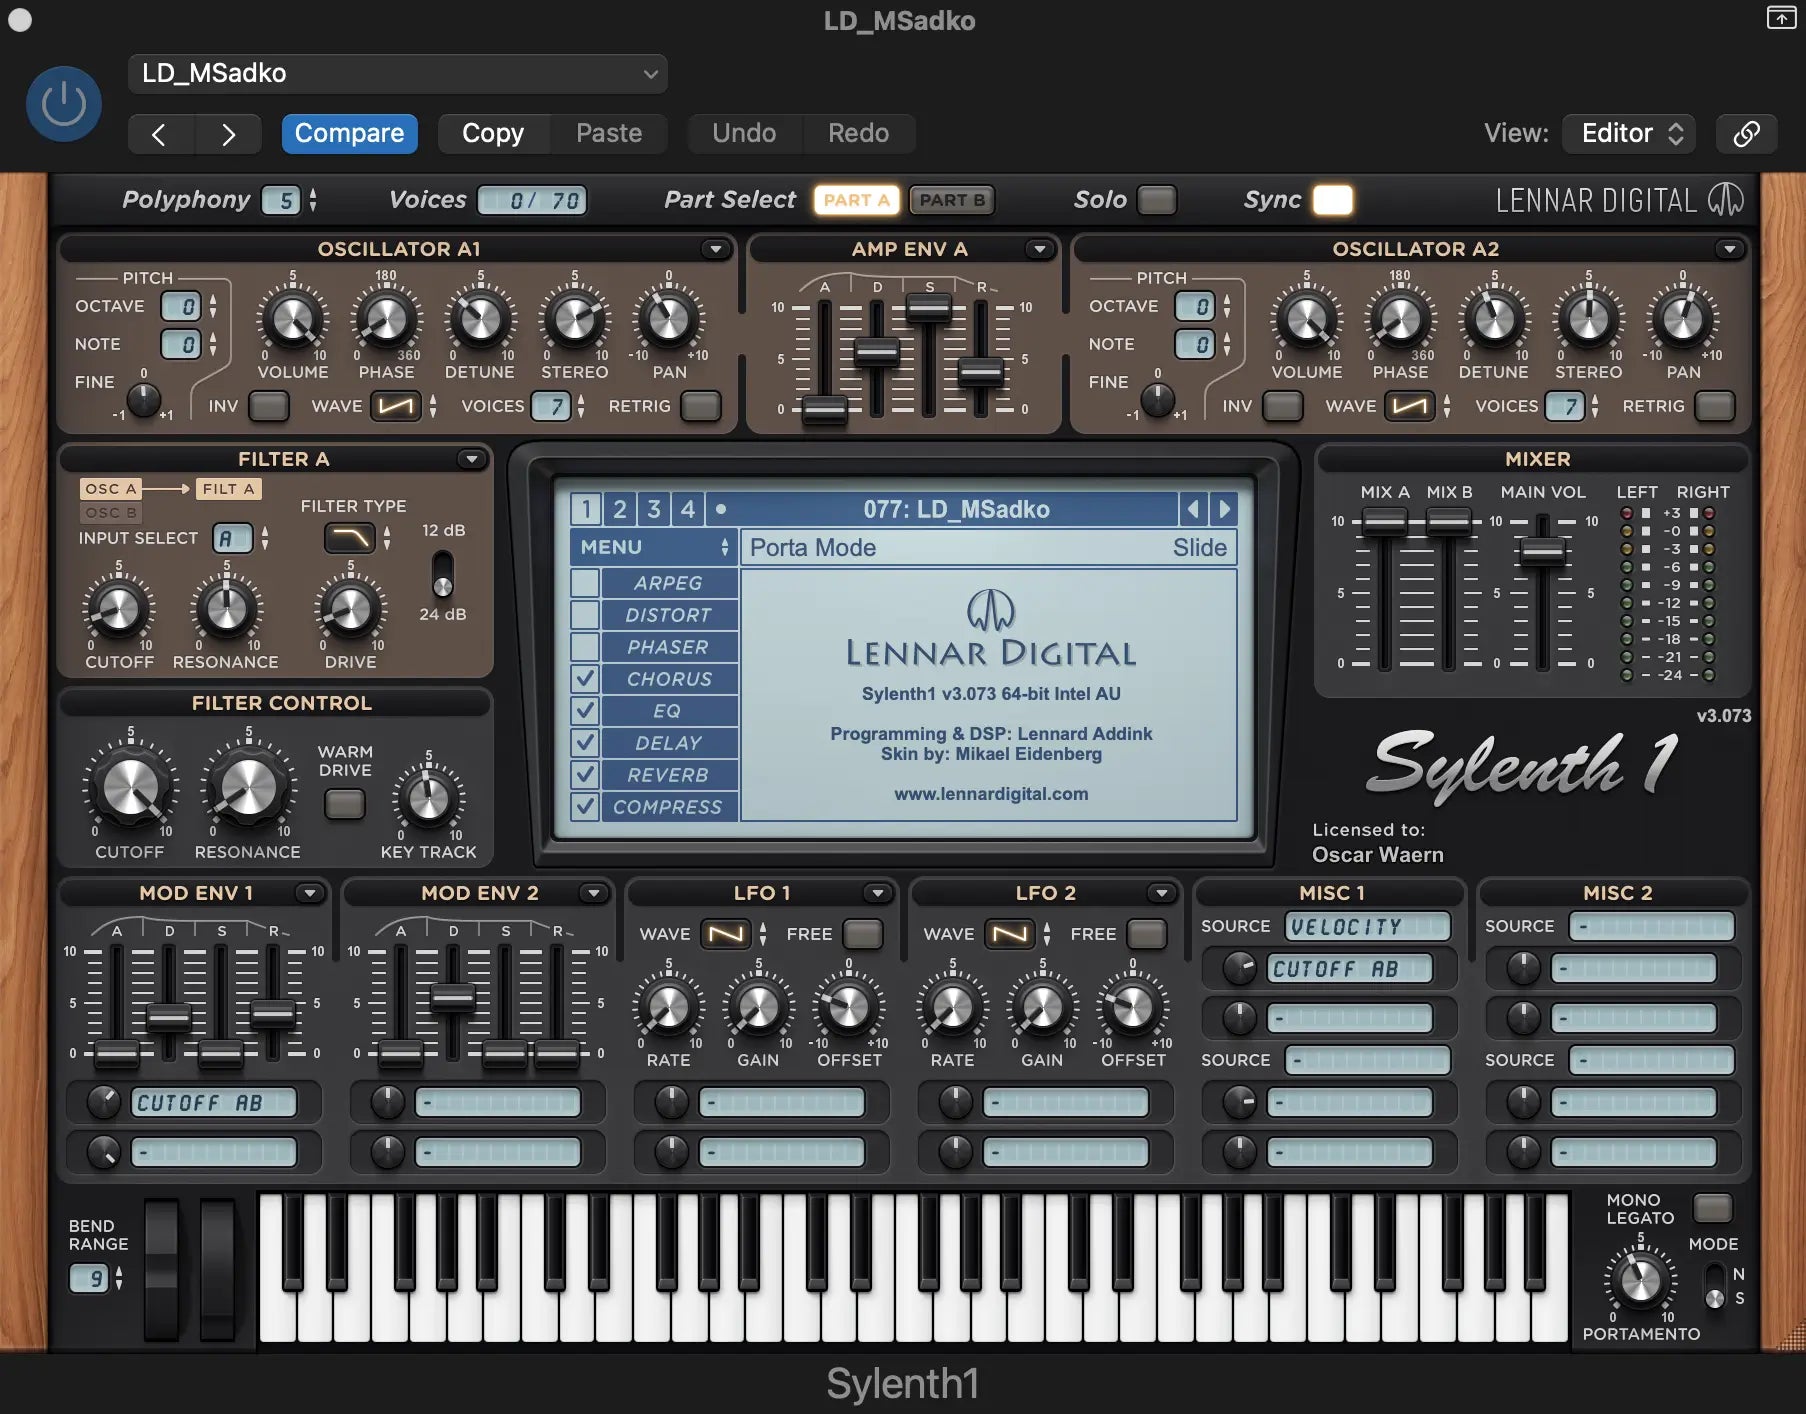Toggle the Mono Legato button
The width and height of the screenshot is (1806, 1414).
[1712, 1208]
